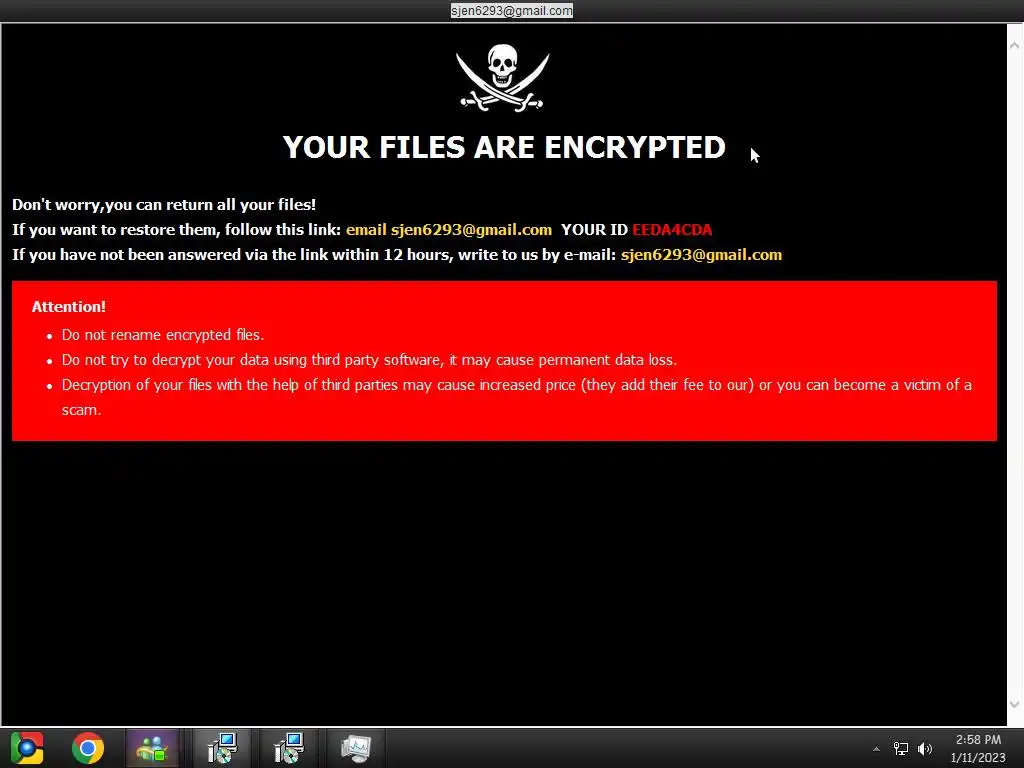Viewport: 1024px width, 768px height.
Task: Open the Resource Monitor taskbar icon
Action: (356, 748)
